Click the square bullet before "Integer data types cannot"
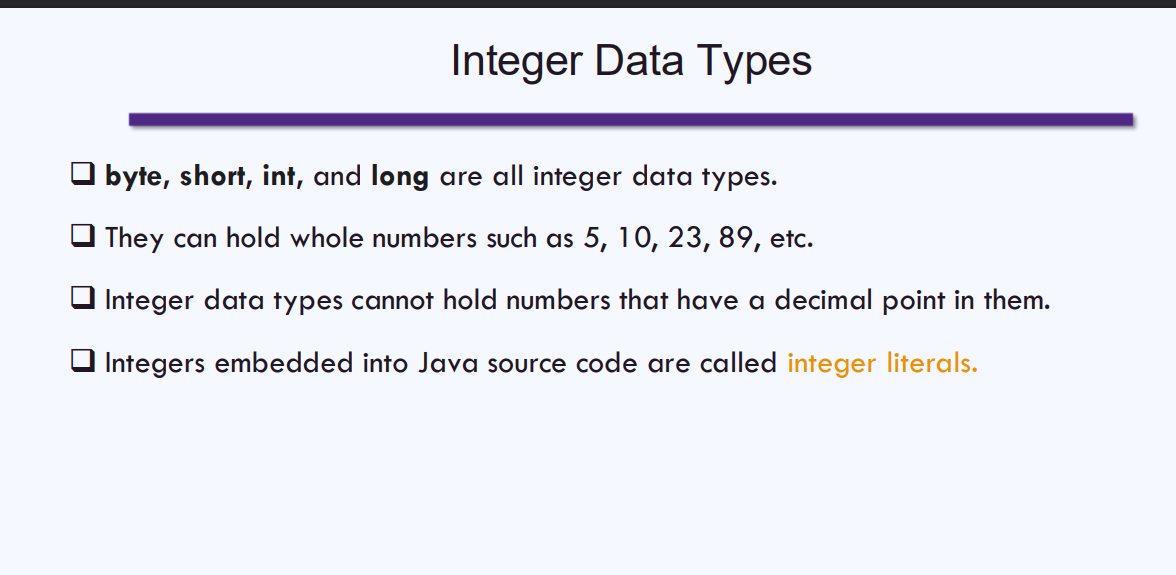1176x575 pixels. pos(82,299)
